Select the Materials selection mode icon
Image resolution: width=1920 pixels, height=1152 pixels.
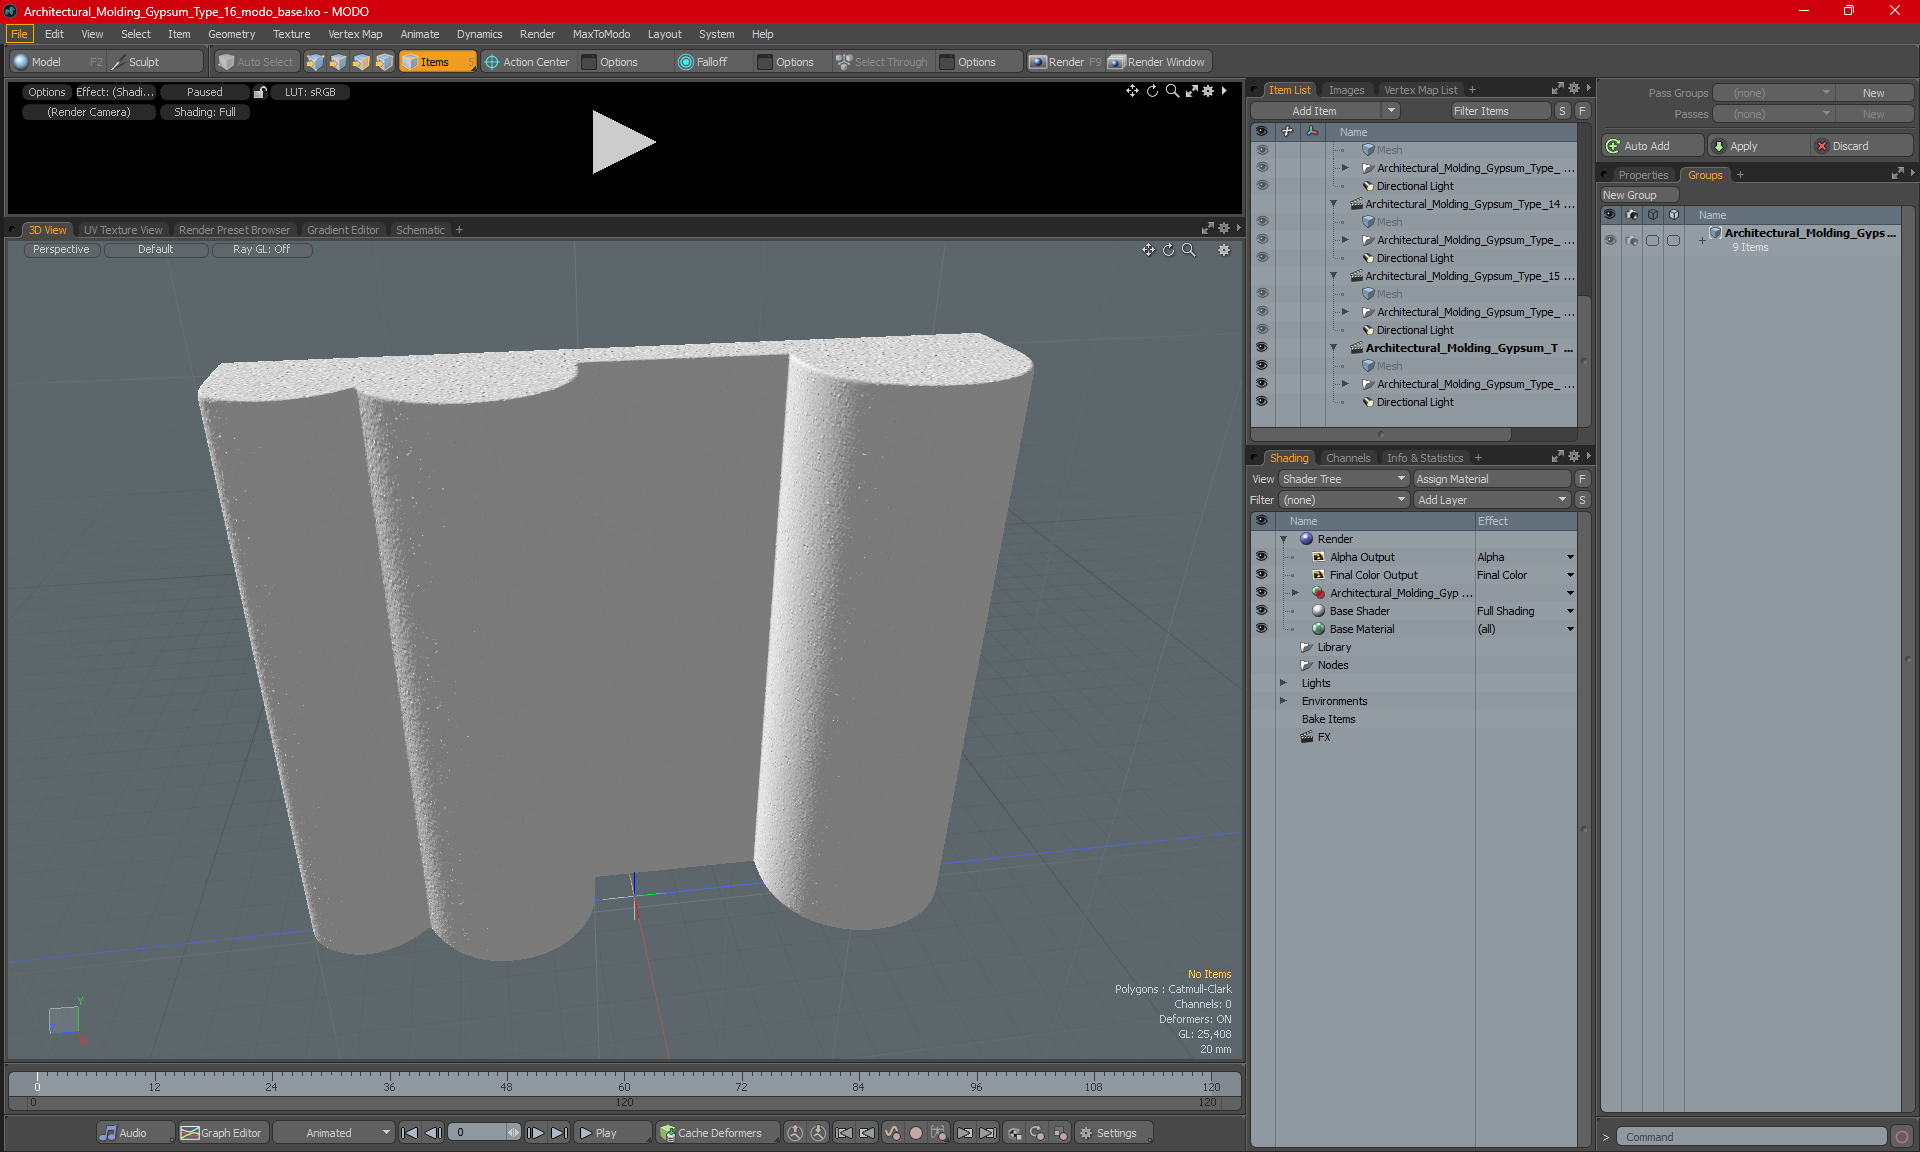(x=384, y=62)
